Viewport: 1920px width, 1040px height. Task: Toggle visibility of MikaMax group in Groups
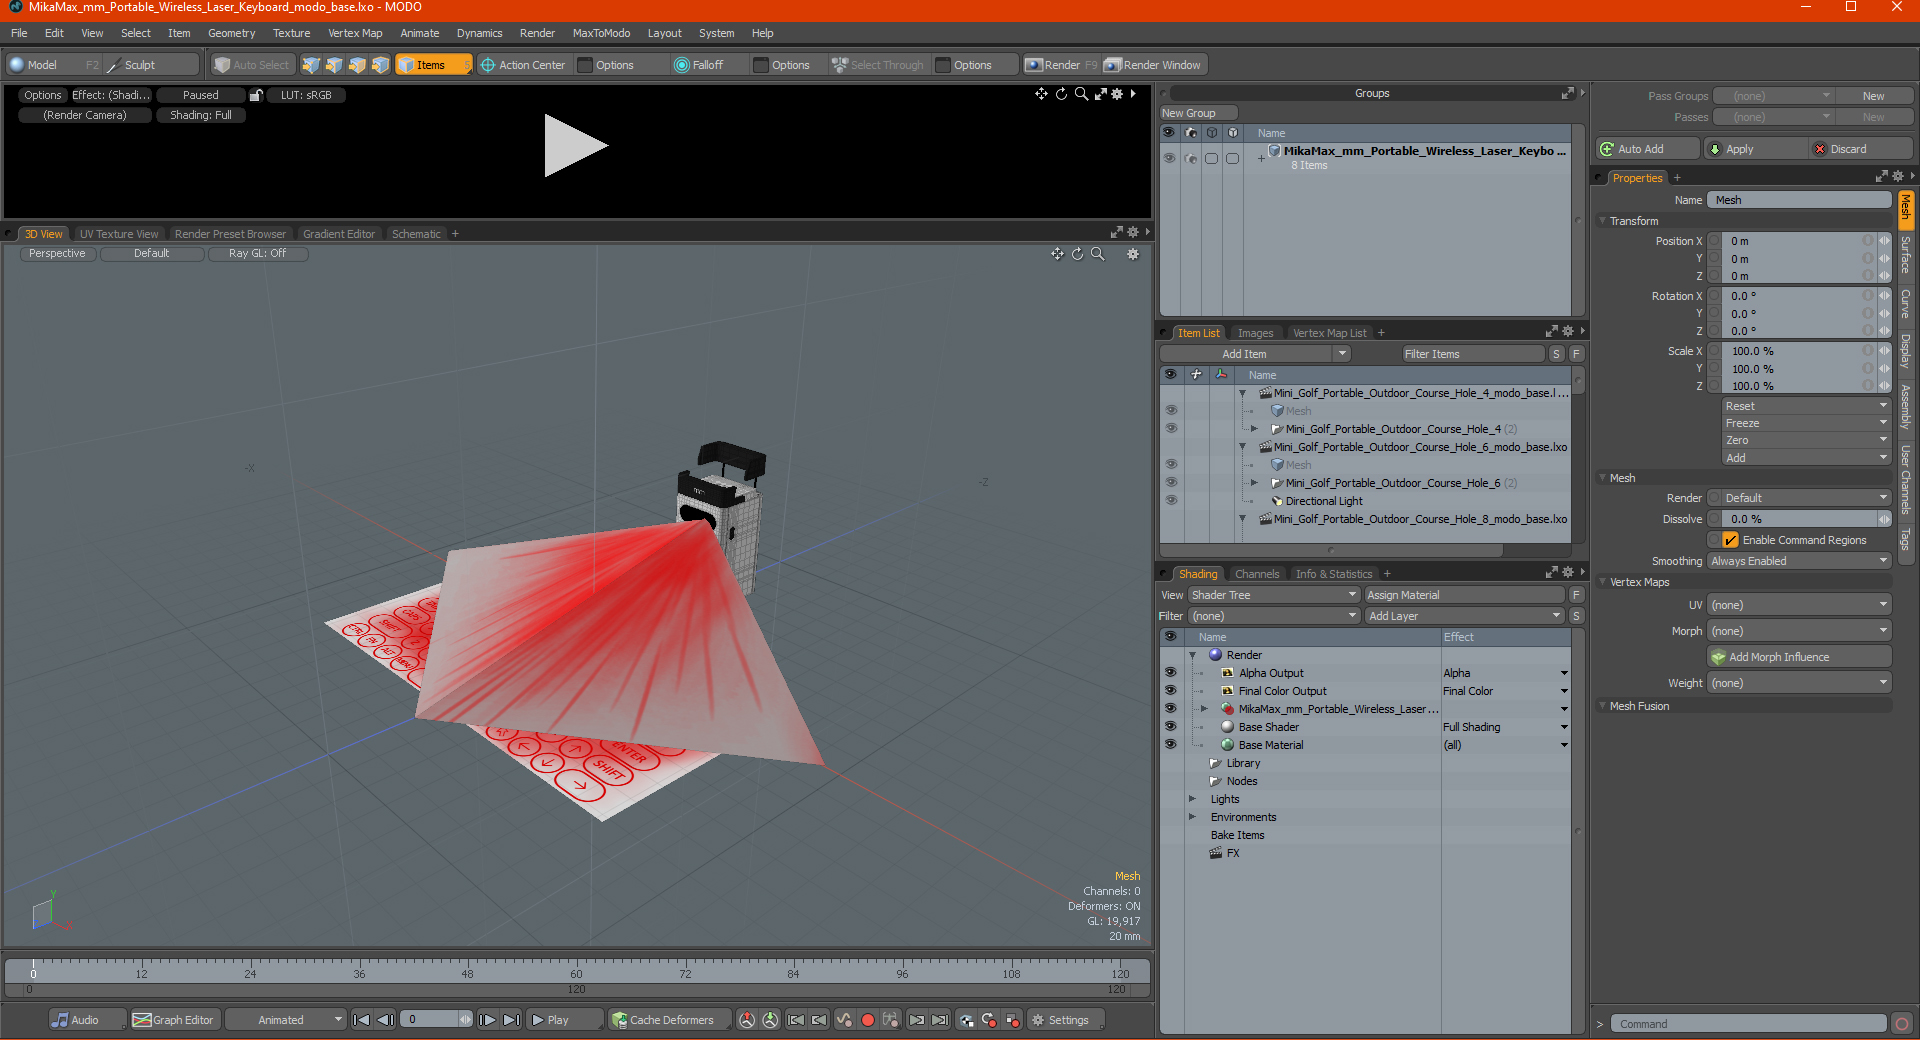[1169, 158]
